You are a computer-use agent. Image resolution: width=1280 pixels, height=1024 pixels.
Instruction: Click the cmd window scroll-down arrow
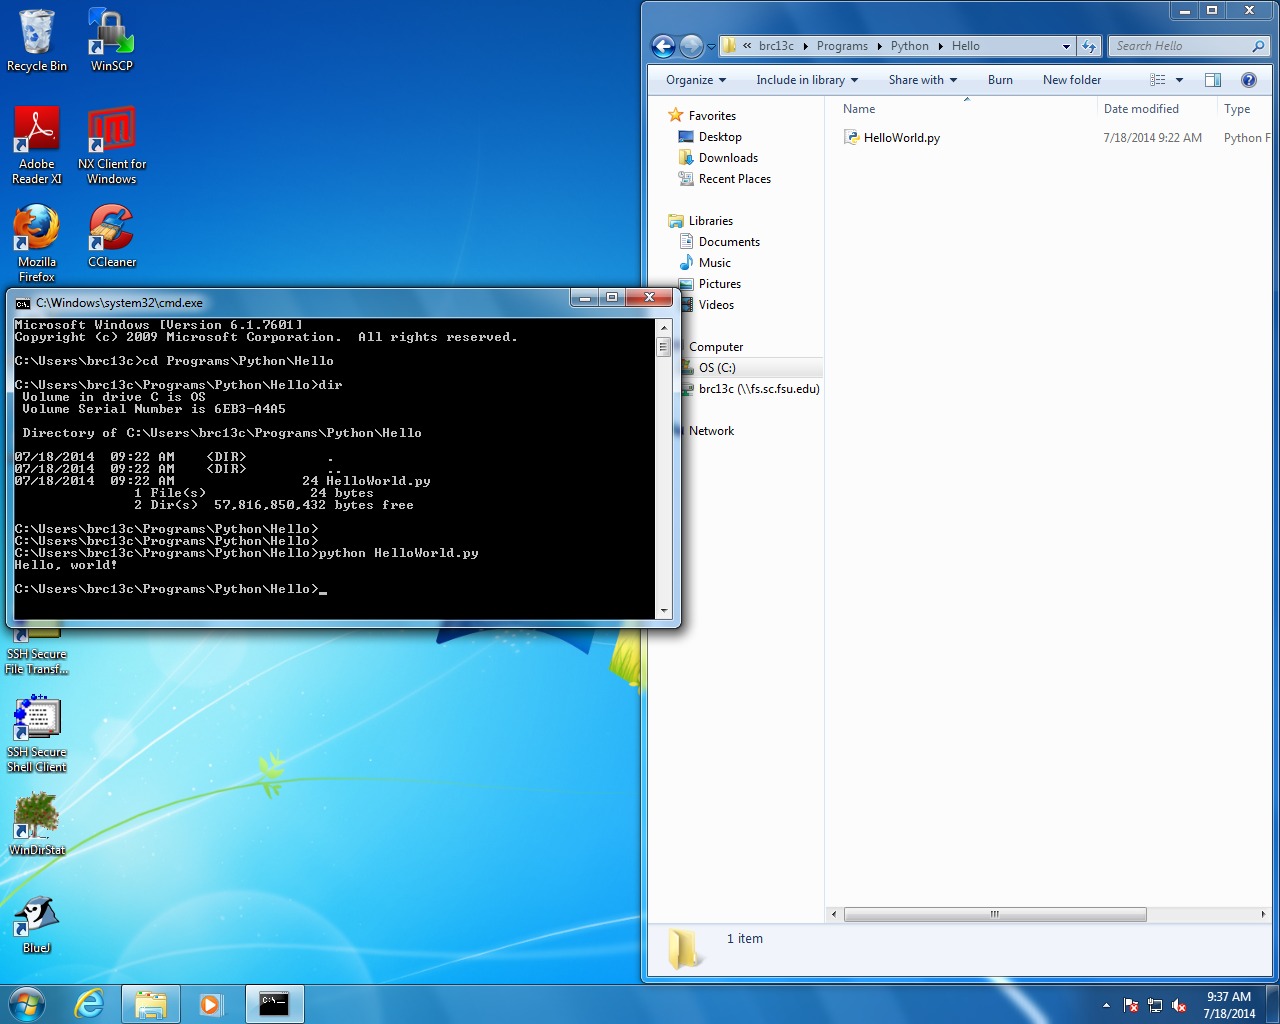663,611
